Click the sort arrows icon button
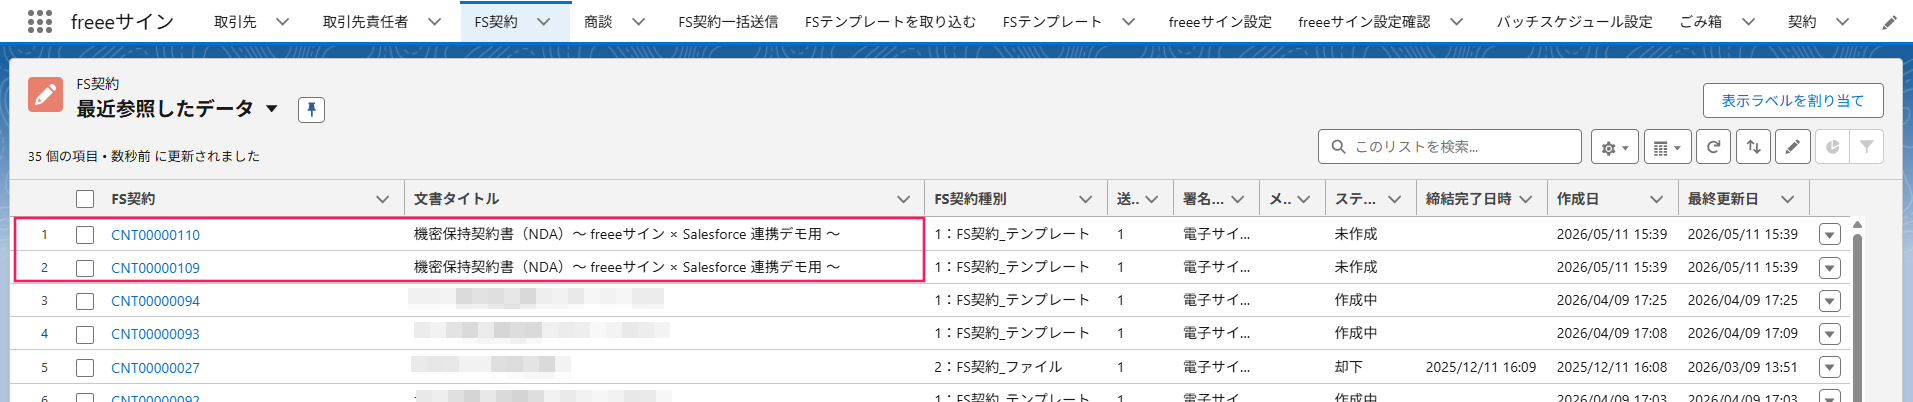The image size is (1913, 402). tap(1753, 147)
